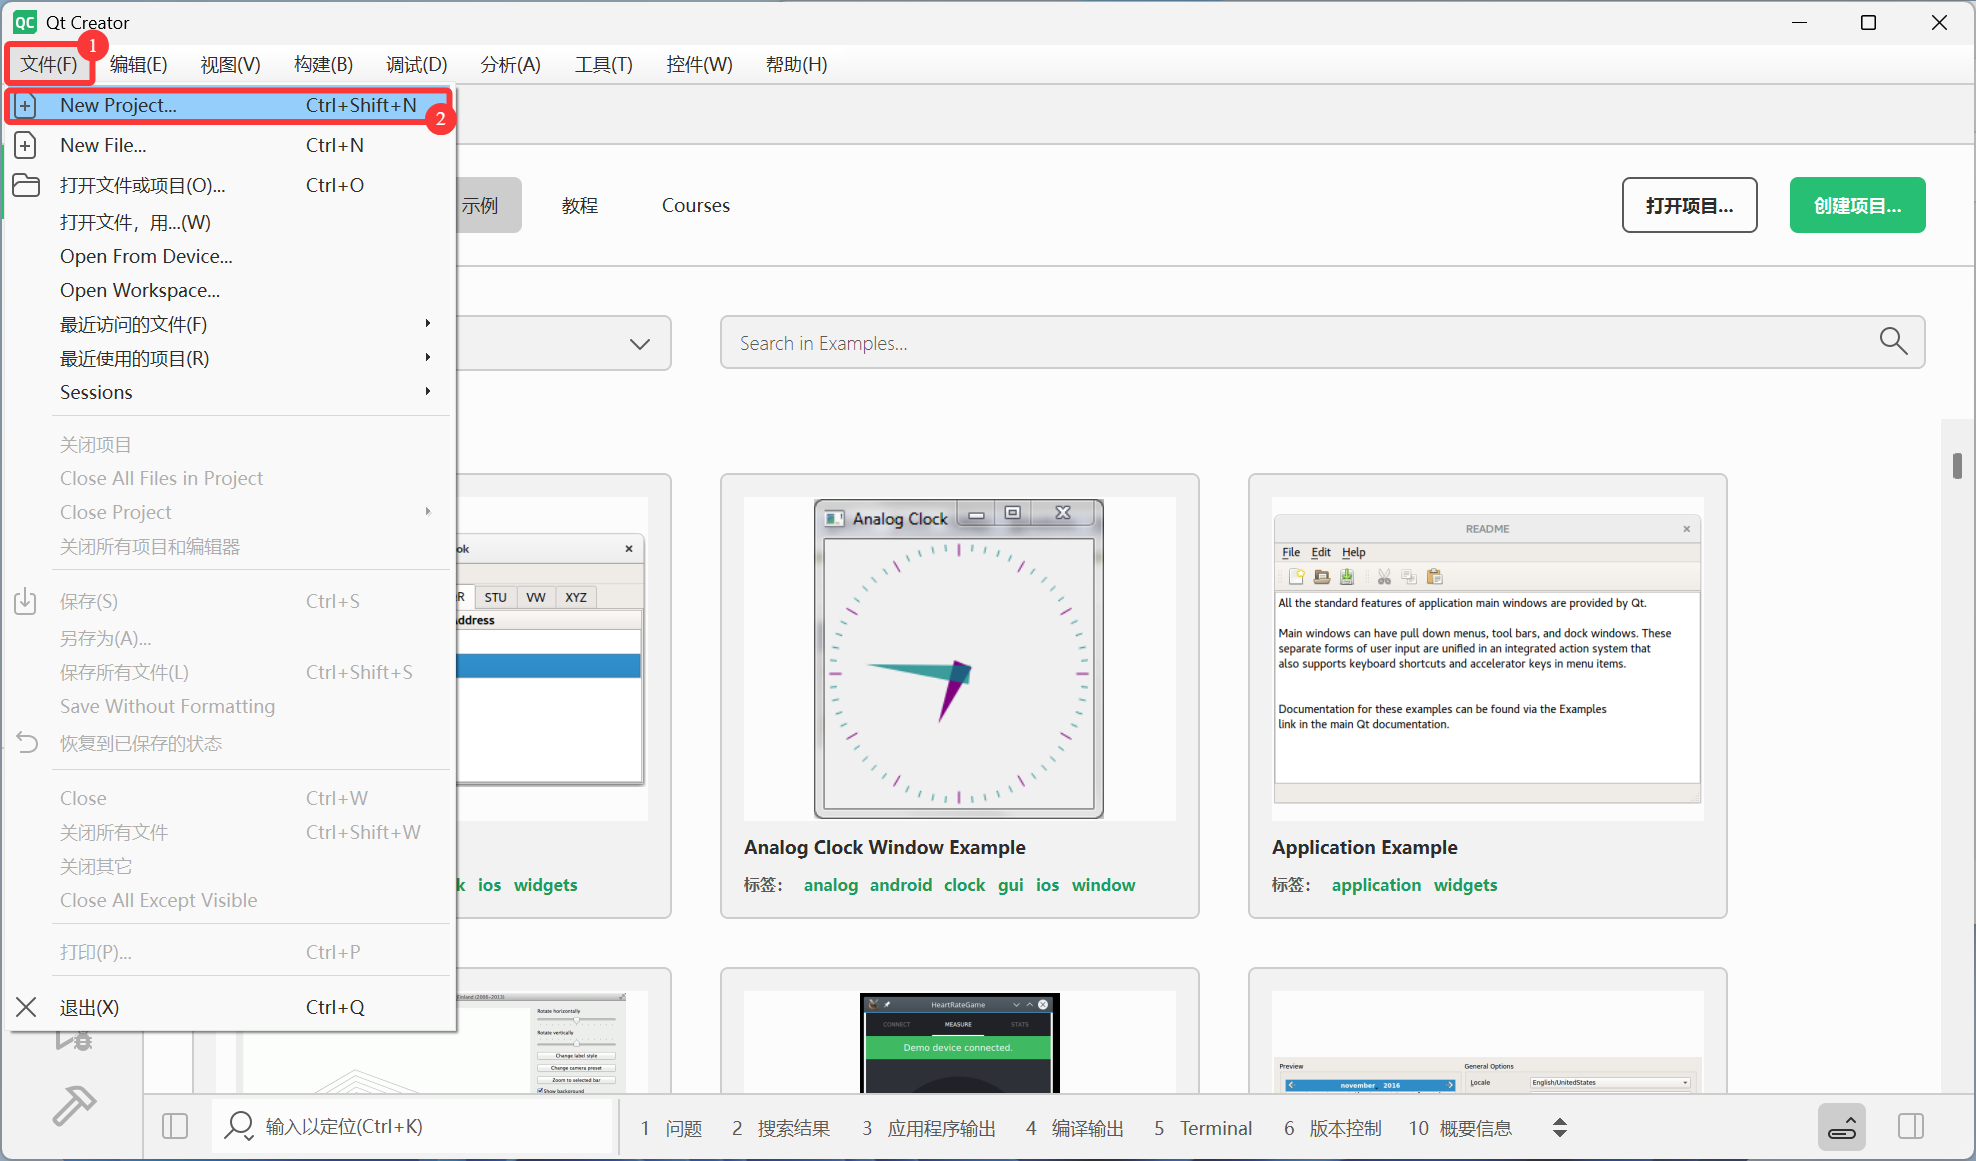Open the 文件(F) menu
Screen dimensions: 1976x1161
pyautogui.click(x=49, y=64)
